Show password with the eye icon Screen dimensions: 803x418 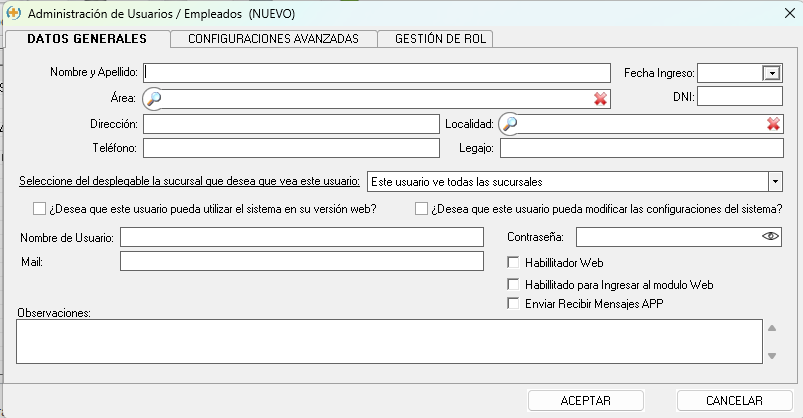[770, 237]
